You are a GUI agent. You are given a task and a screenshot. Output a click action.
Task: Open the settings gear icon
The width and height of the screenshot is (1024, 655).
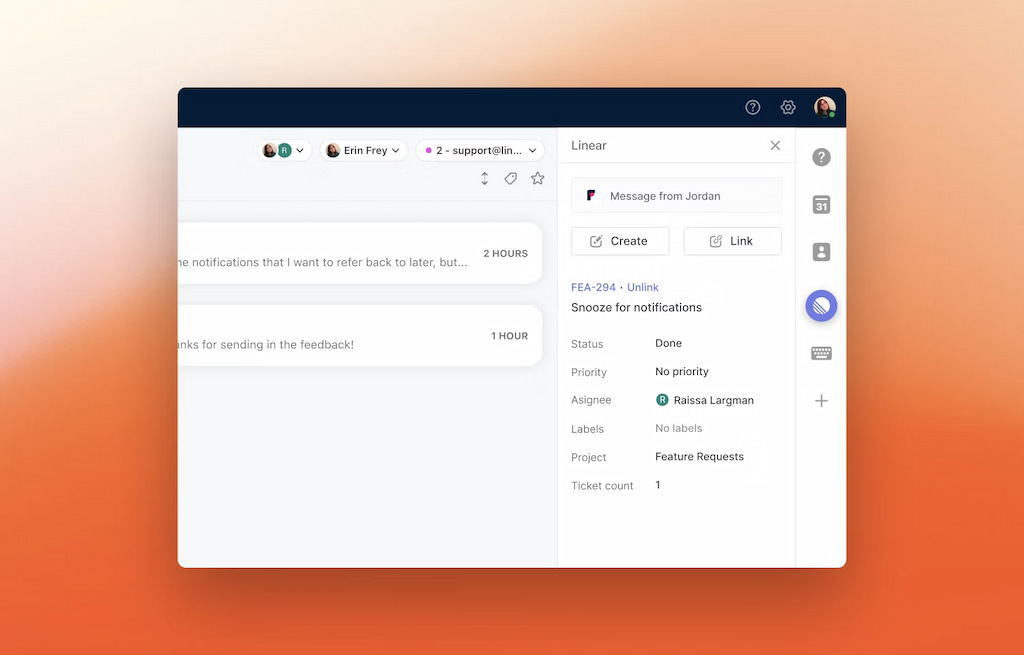pos(788,107)
